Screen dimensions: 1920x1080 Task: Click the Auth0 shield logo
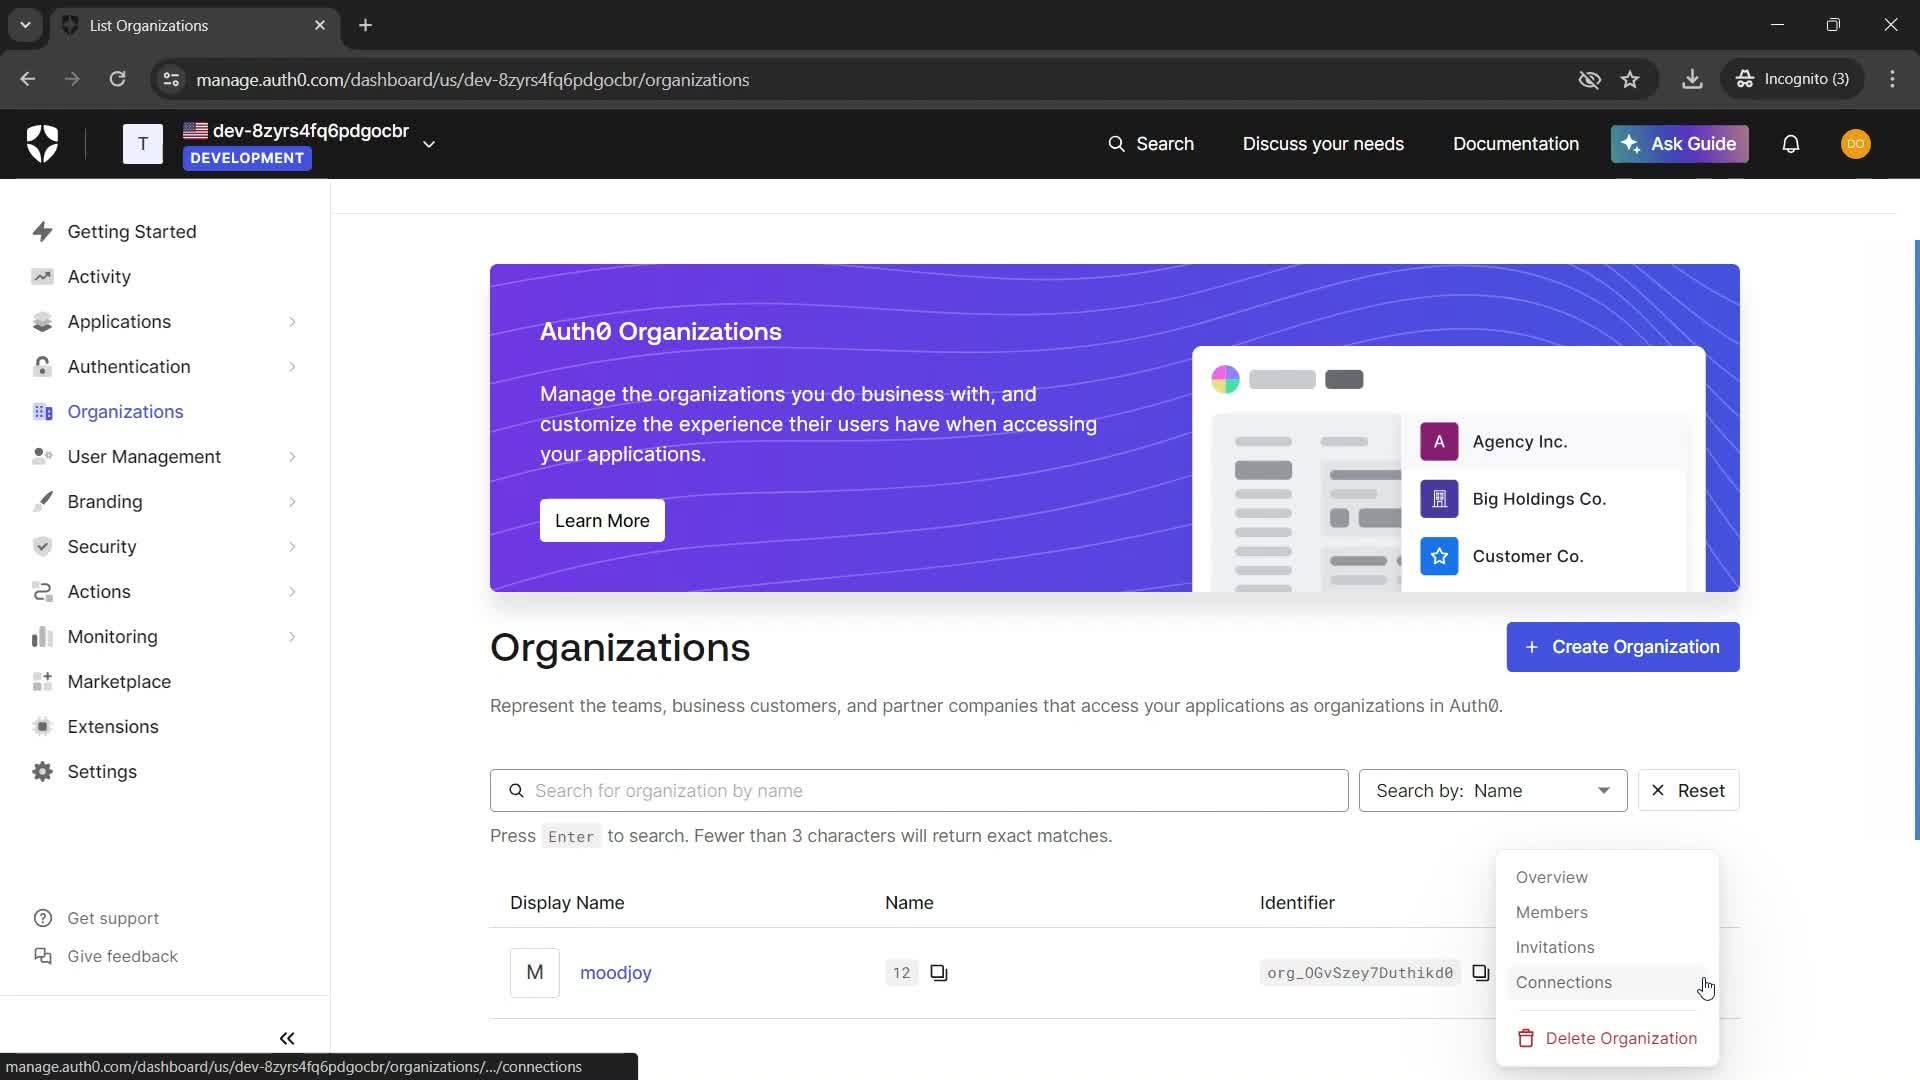pyautogui.click(x=42, y=144)
